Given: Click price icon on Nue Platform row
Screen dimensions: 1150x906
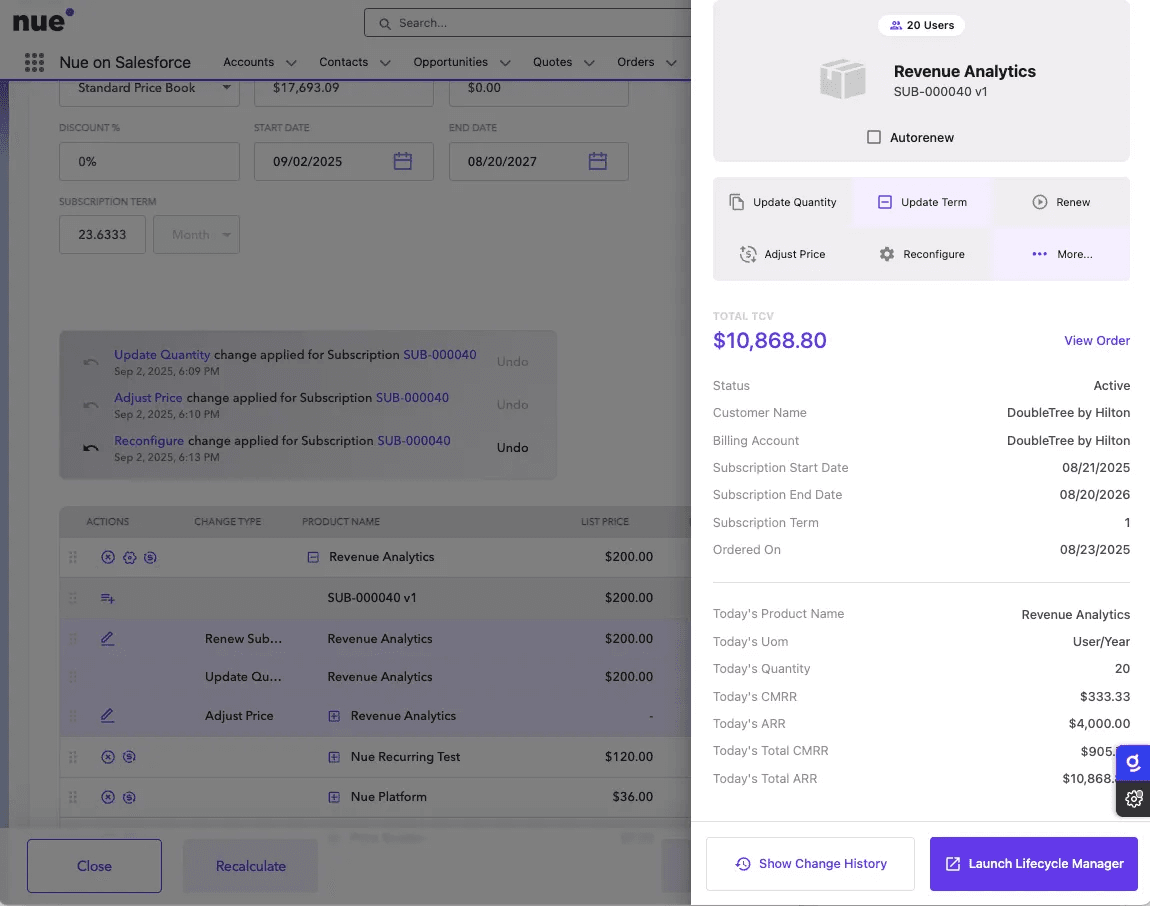Looking at the screenshot, I should coord(129,797).
